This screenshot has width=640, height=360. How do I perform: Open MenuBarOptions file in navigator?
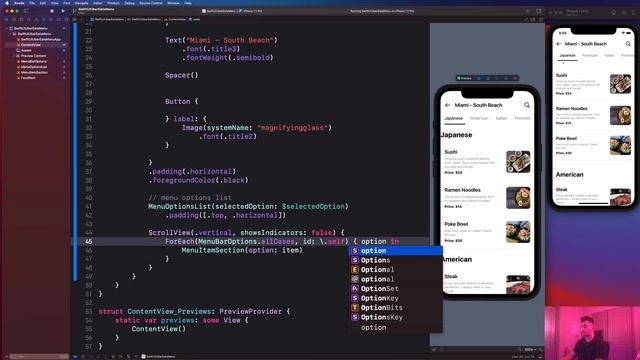point(33,61)
